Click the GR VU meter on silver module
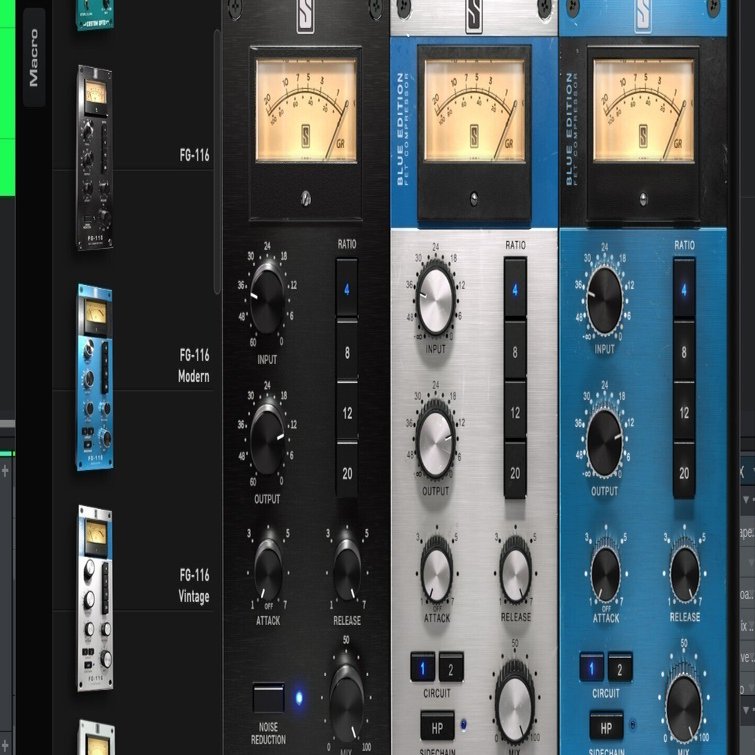 coord(474,110)
